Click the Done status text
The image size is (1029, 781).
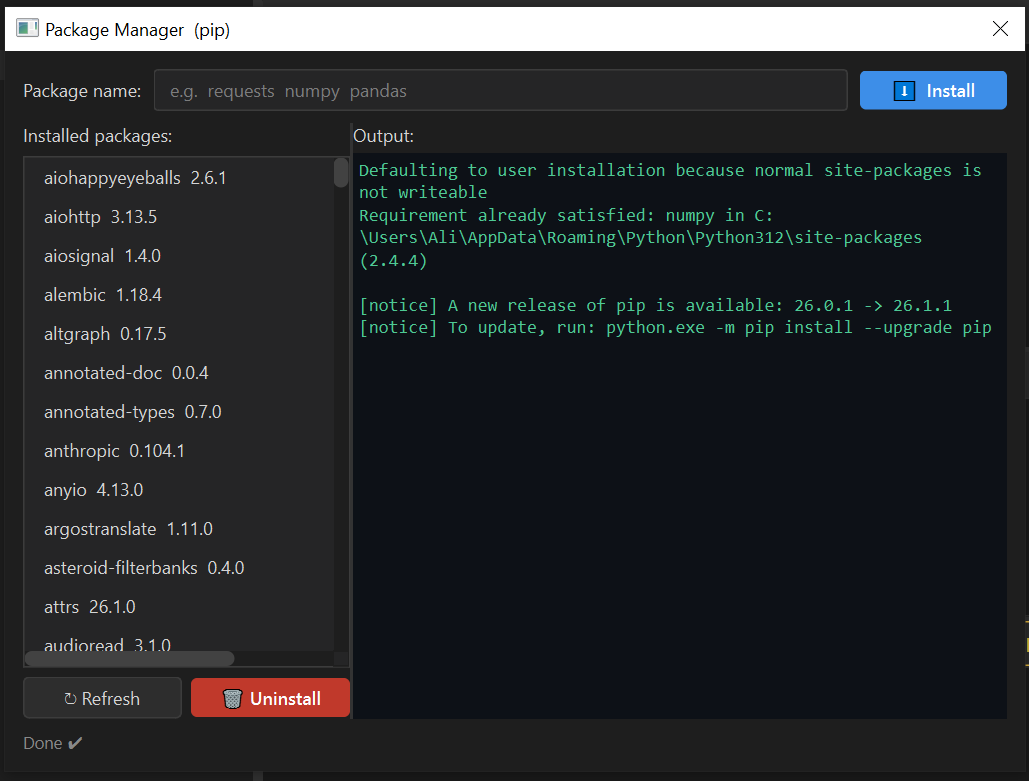coord(52,743)
